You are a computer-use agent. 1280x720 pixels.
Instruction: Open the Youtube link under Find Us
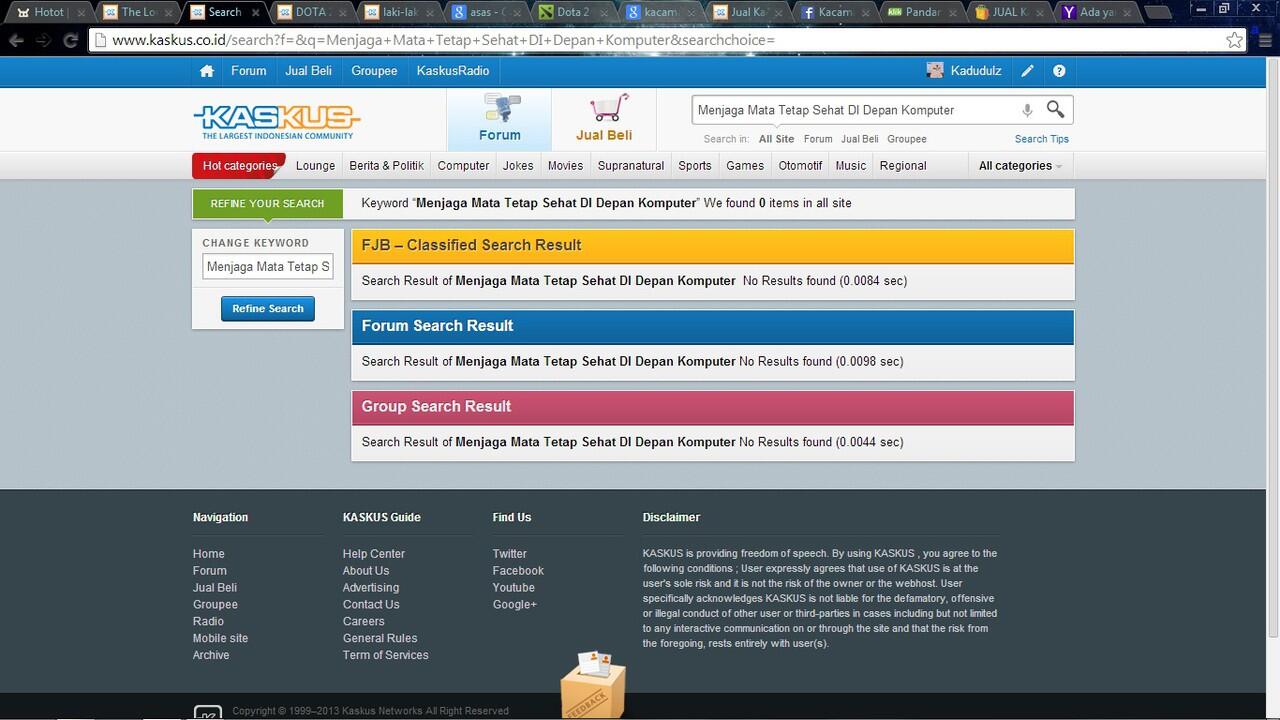[514, 588]
